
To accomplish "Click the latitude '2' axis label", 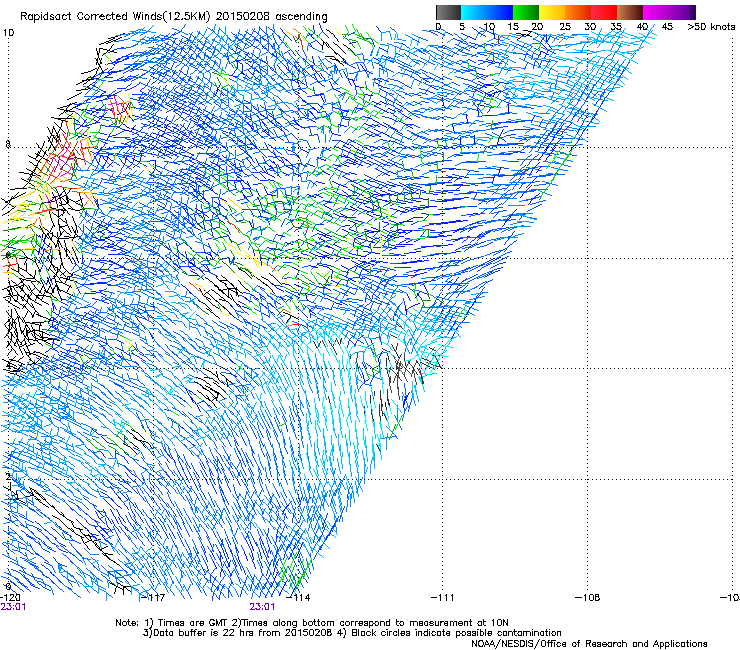I will (x=8, y=476).
